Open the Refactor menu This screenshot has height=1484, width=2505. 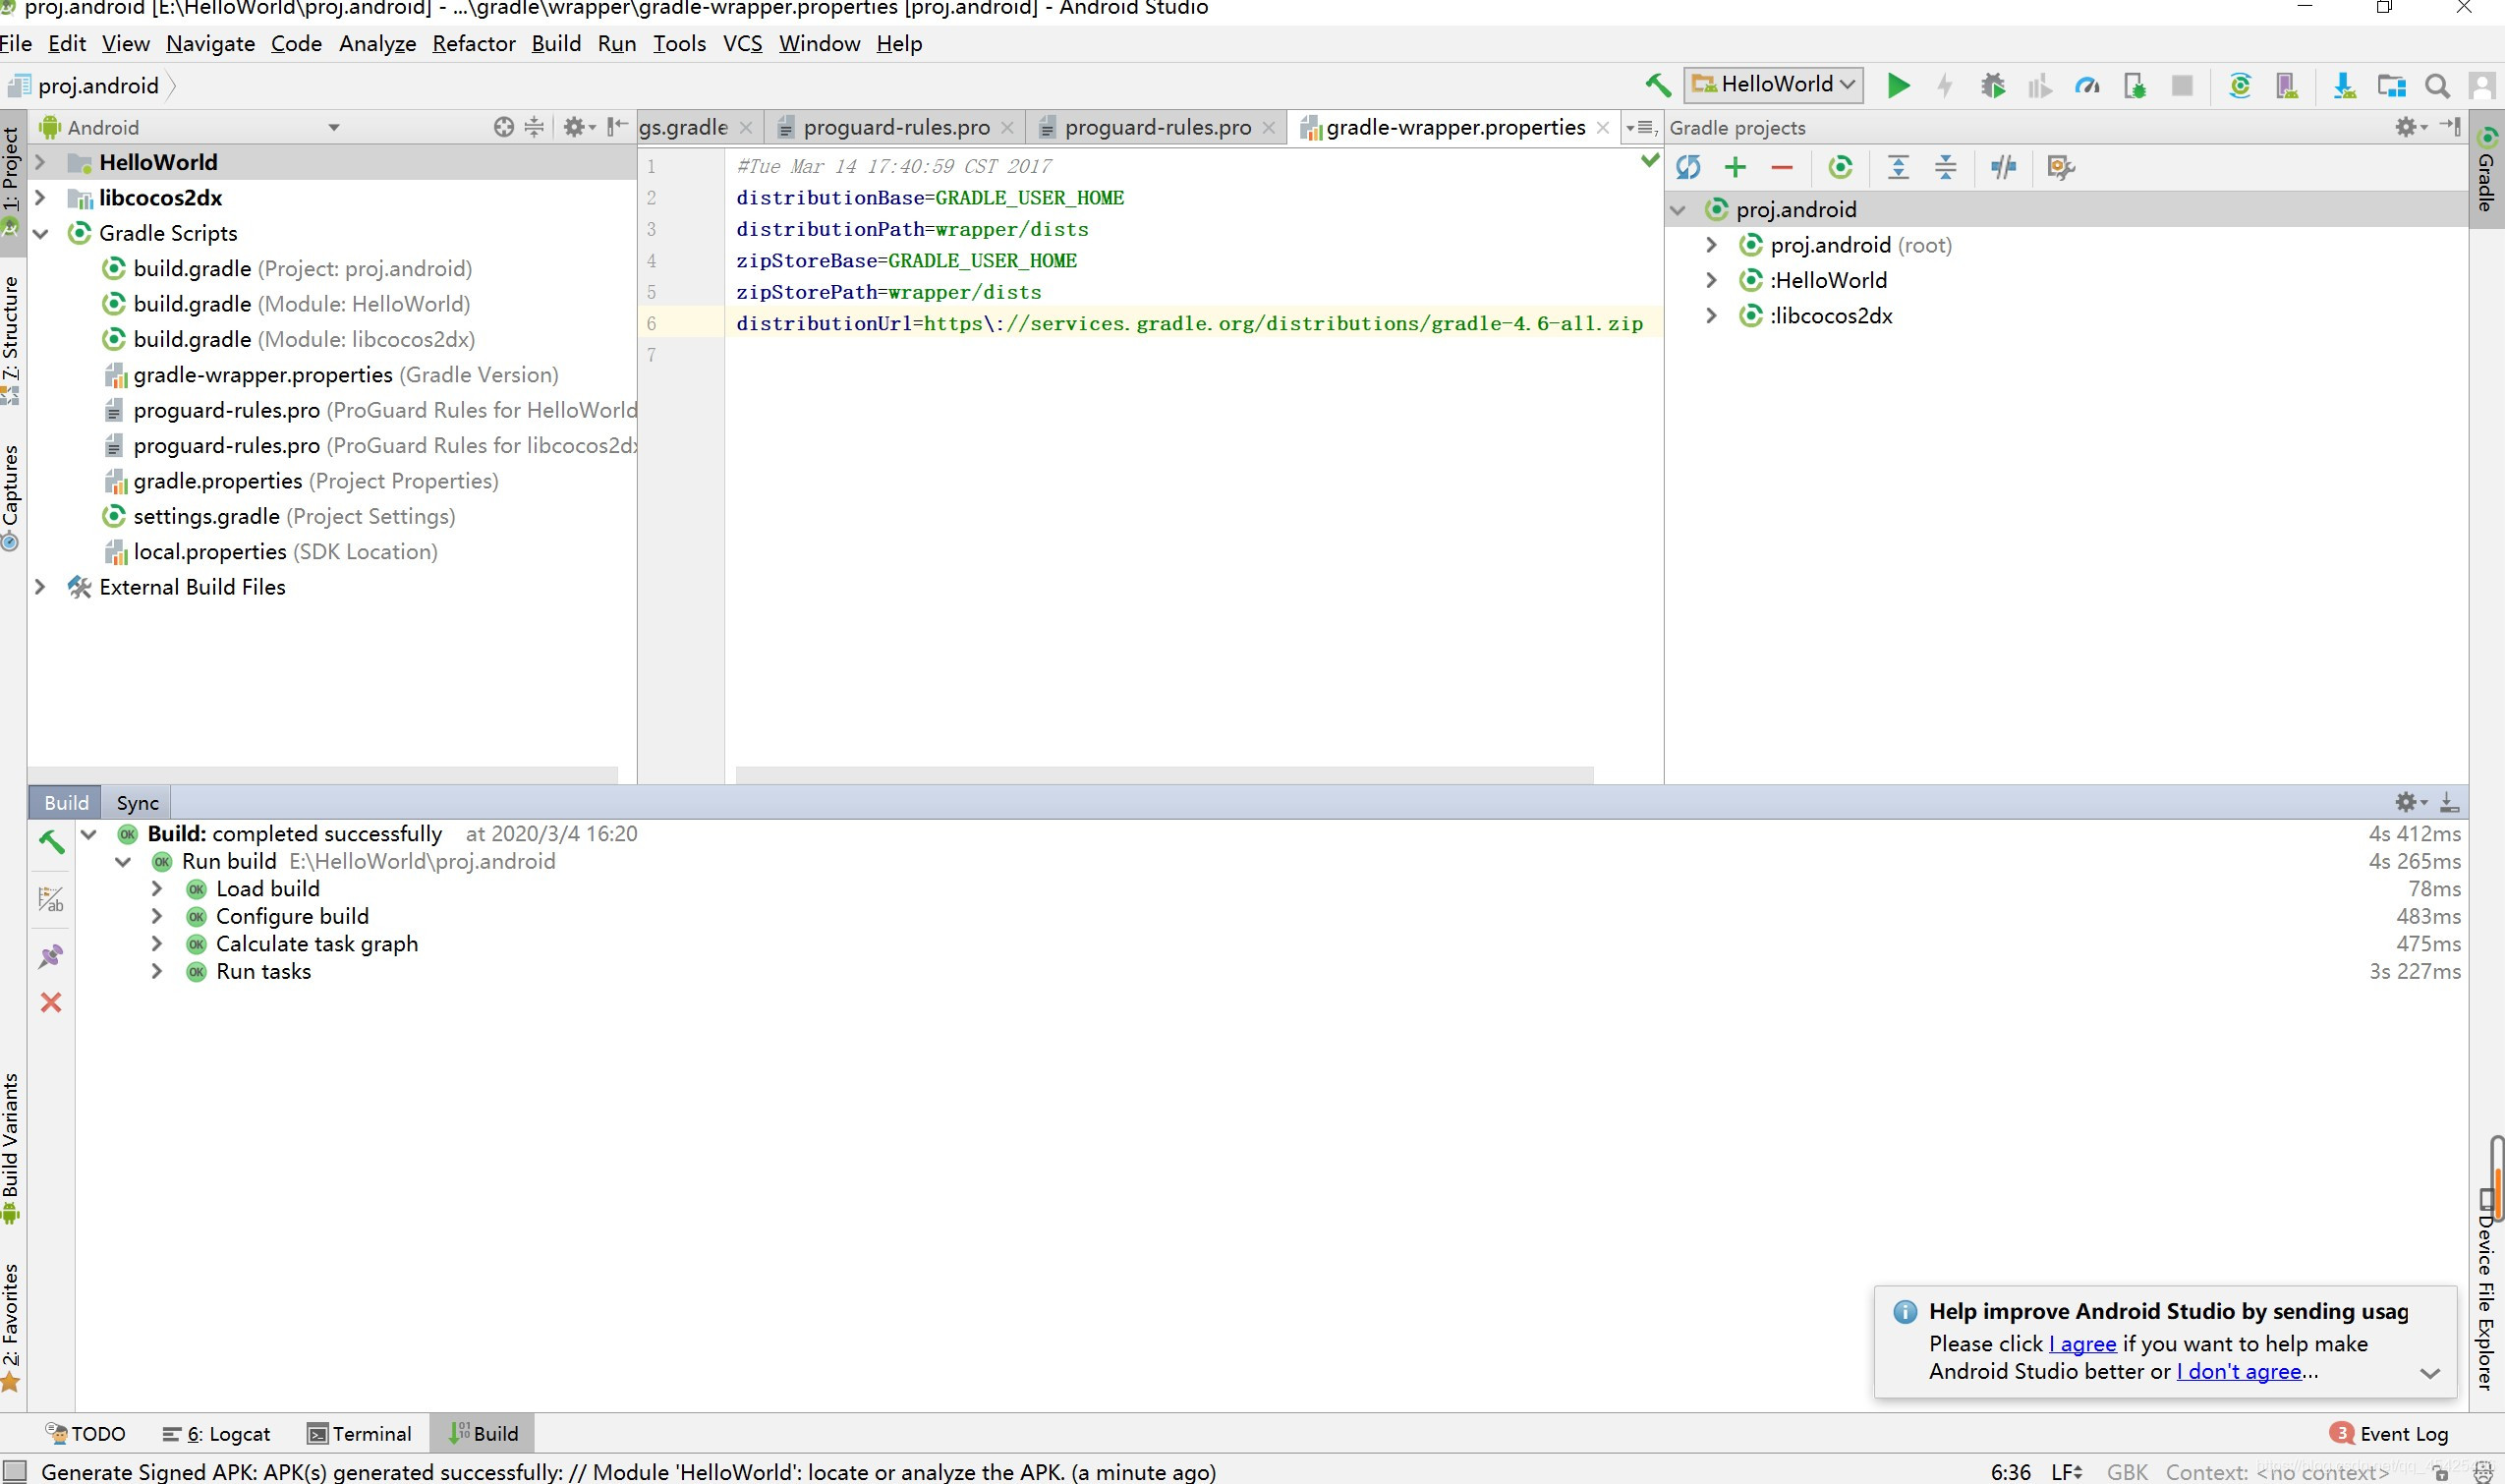click(473, 44)
